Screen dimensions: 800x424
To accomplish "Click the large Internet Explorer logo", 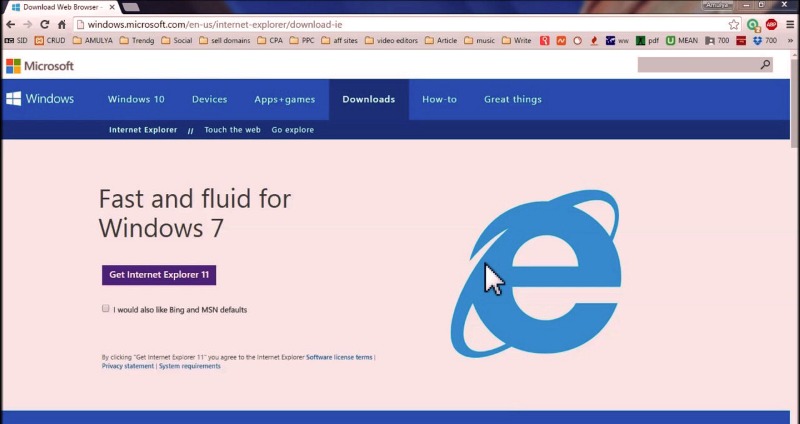I will (x=536, y=273).
